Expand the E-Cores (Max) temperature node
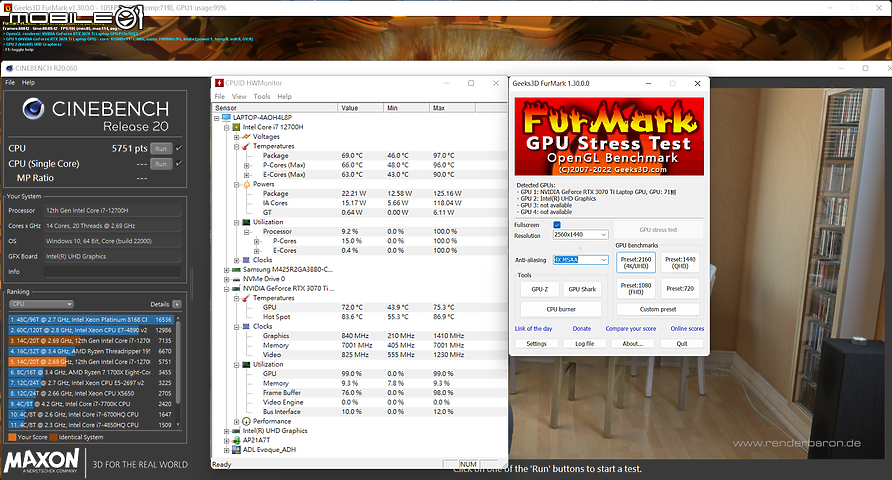Image resolution: width=892 pixels, height=480 pixels. click(246, 175)
